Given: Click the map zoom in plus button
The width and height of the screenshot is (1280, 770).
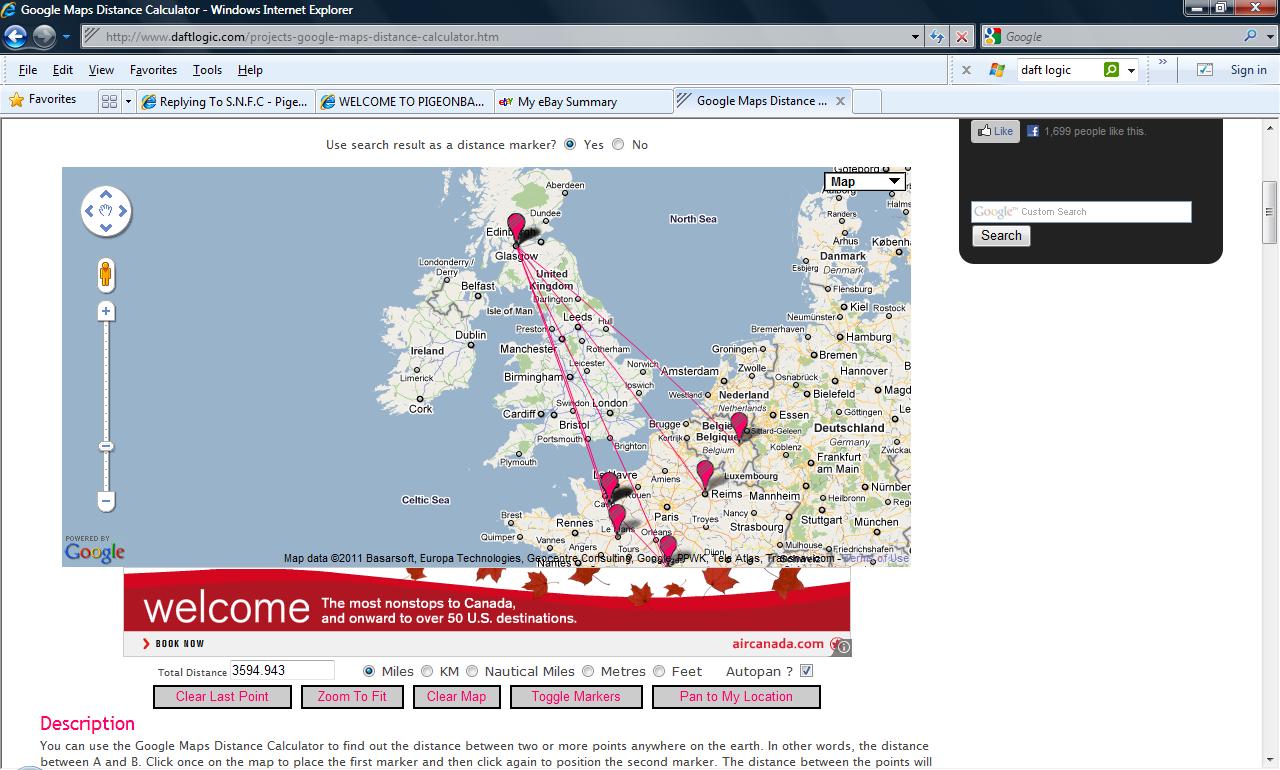Looking at the screenshot, I should 106,312.
